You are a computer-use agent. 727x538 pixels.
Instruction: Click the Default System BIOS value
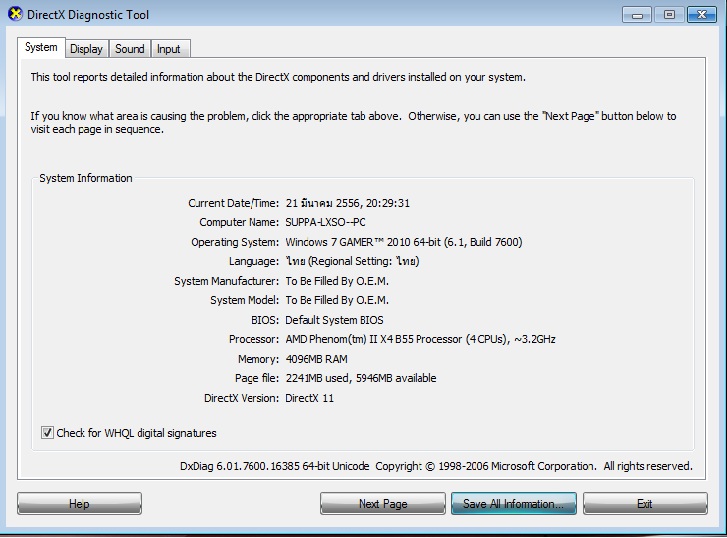click(334, 320)
